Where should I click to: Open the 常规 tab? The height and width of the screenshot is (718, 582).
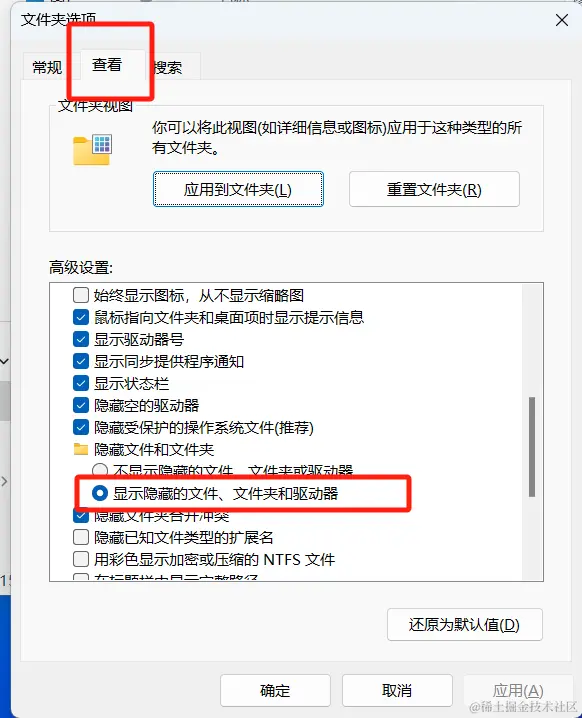[47, 67]
